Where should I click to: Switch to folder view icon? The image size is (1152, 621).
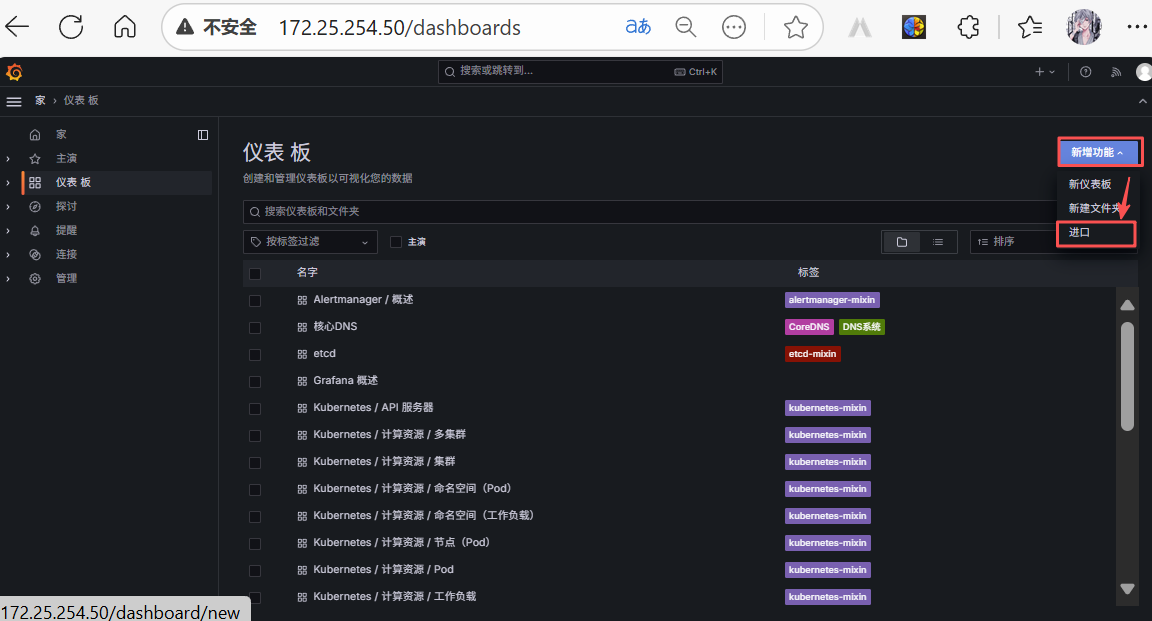(901, 242)
